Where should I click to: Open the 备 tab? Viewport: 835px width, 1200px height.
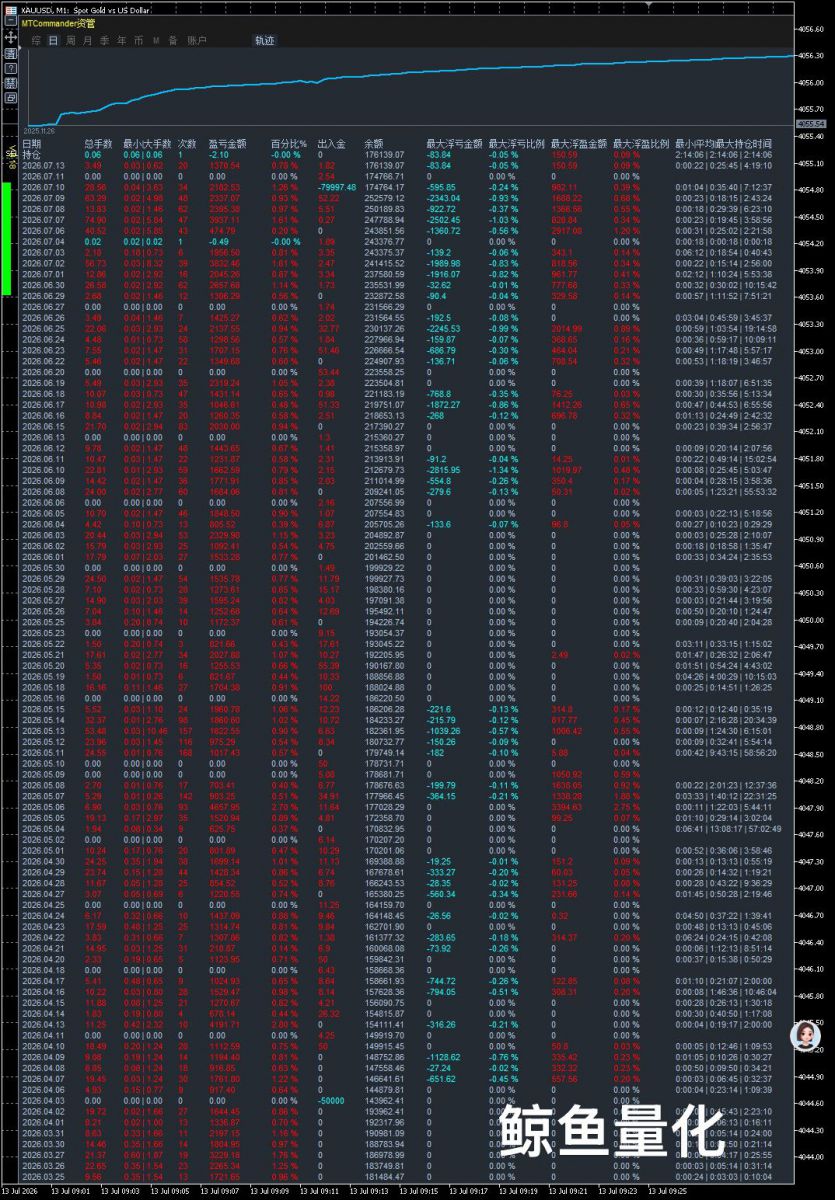[x=173, y=41]
